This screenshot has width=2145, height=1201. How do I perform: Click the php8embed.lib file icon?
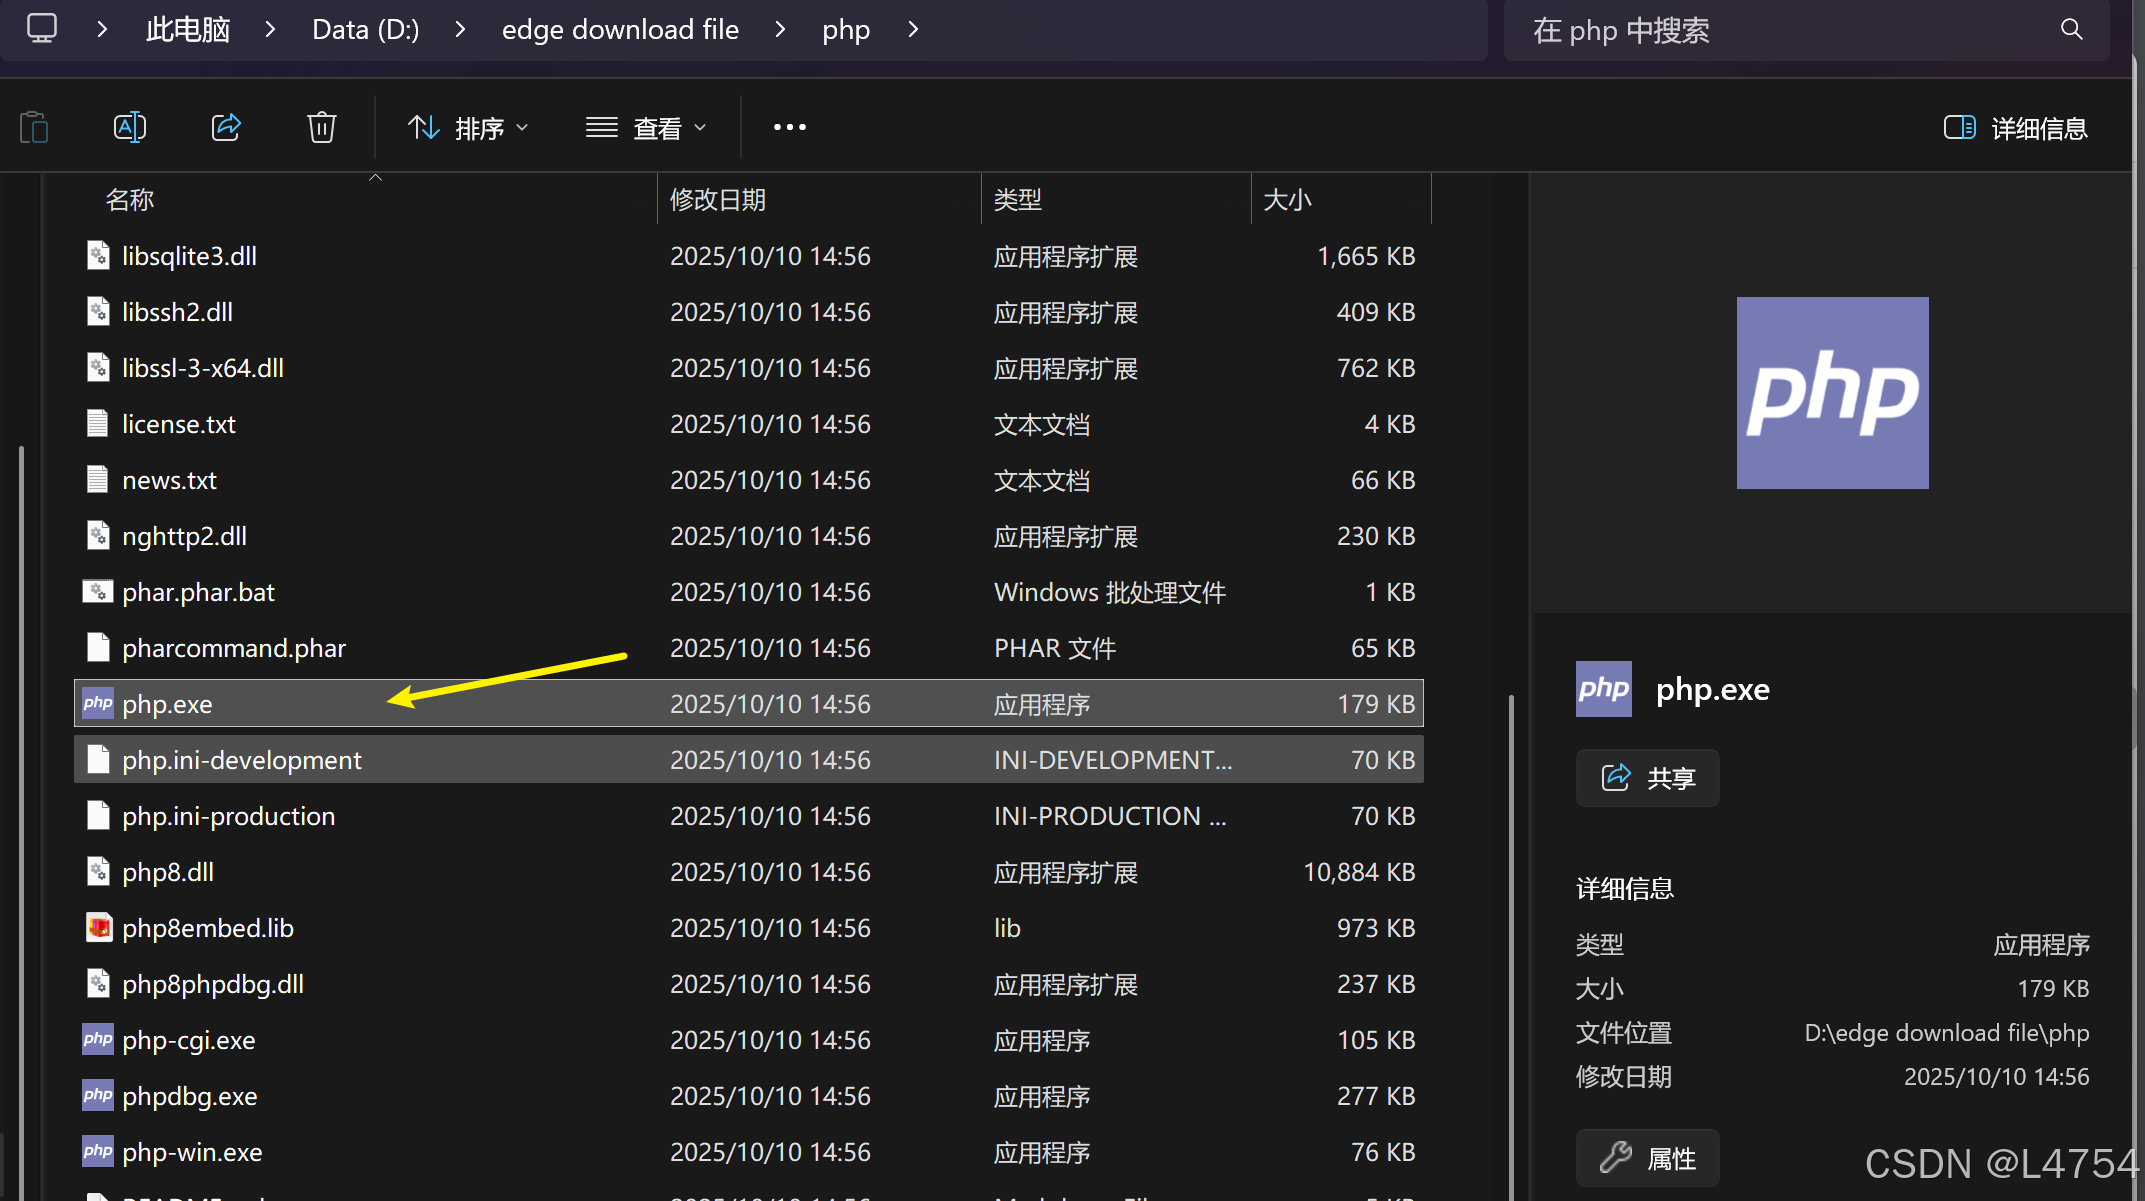tap(98, 928)
